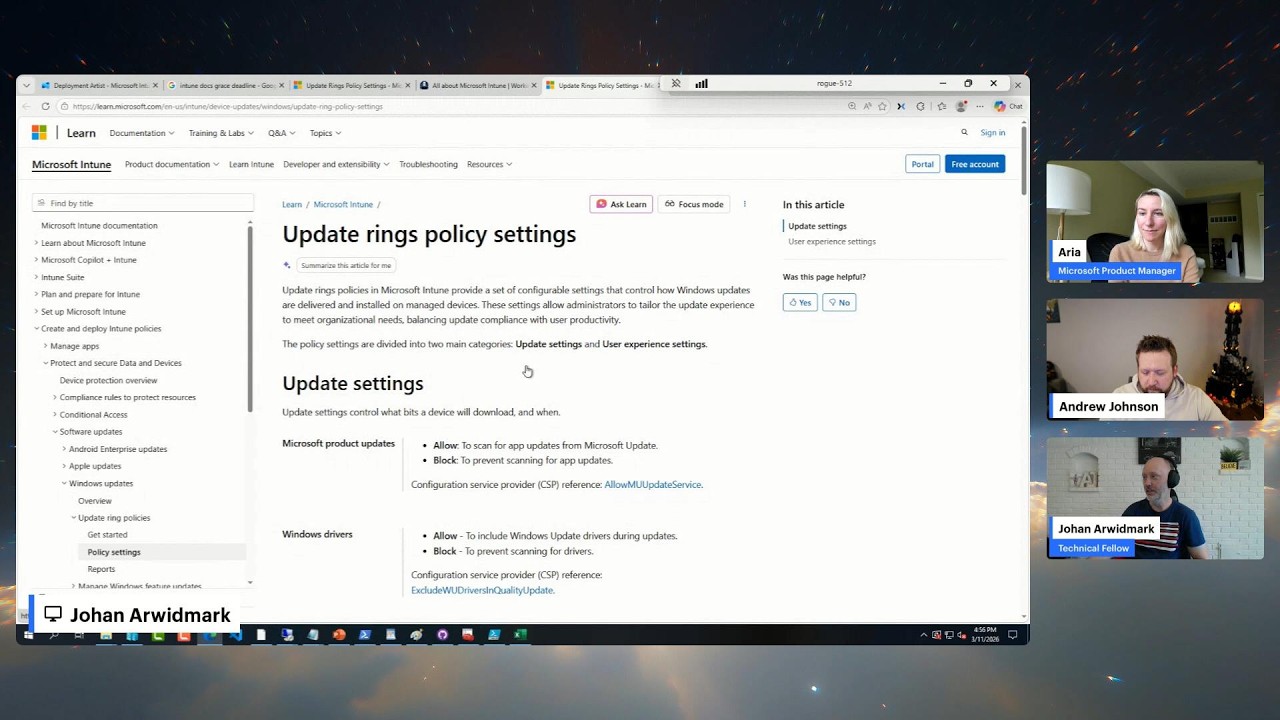The image size is (1280, 720).
Task: Open the Q&A dropdown menu
Action: 281,132
